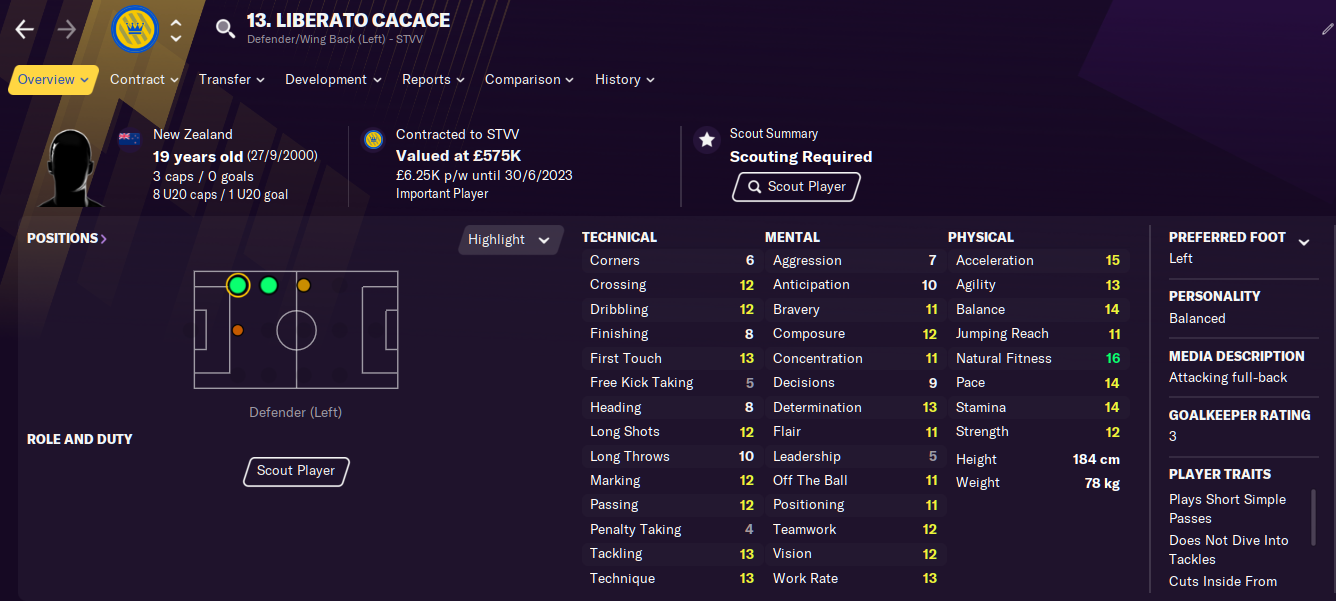Viewport: 1336px width, 601px height.
Task: Click the player silhouette portrait
Action: (x=72, y=167)
